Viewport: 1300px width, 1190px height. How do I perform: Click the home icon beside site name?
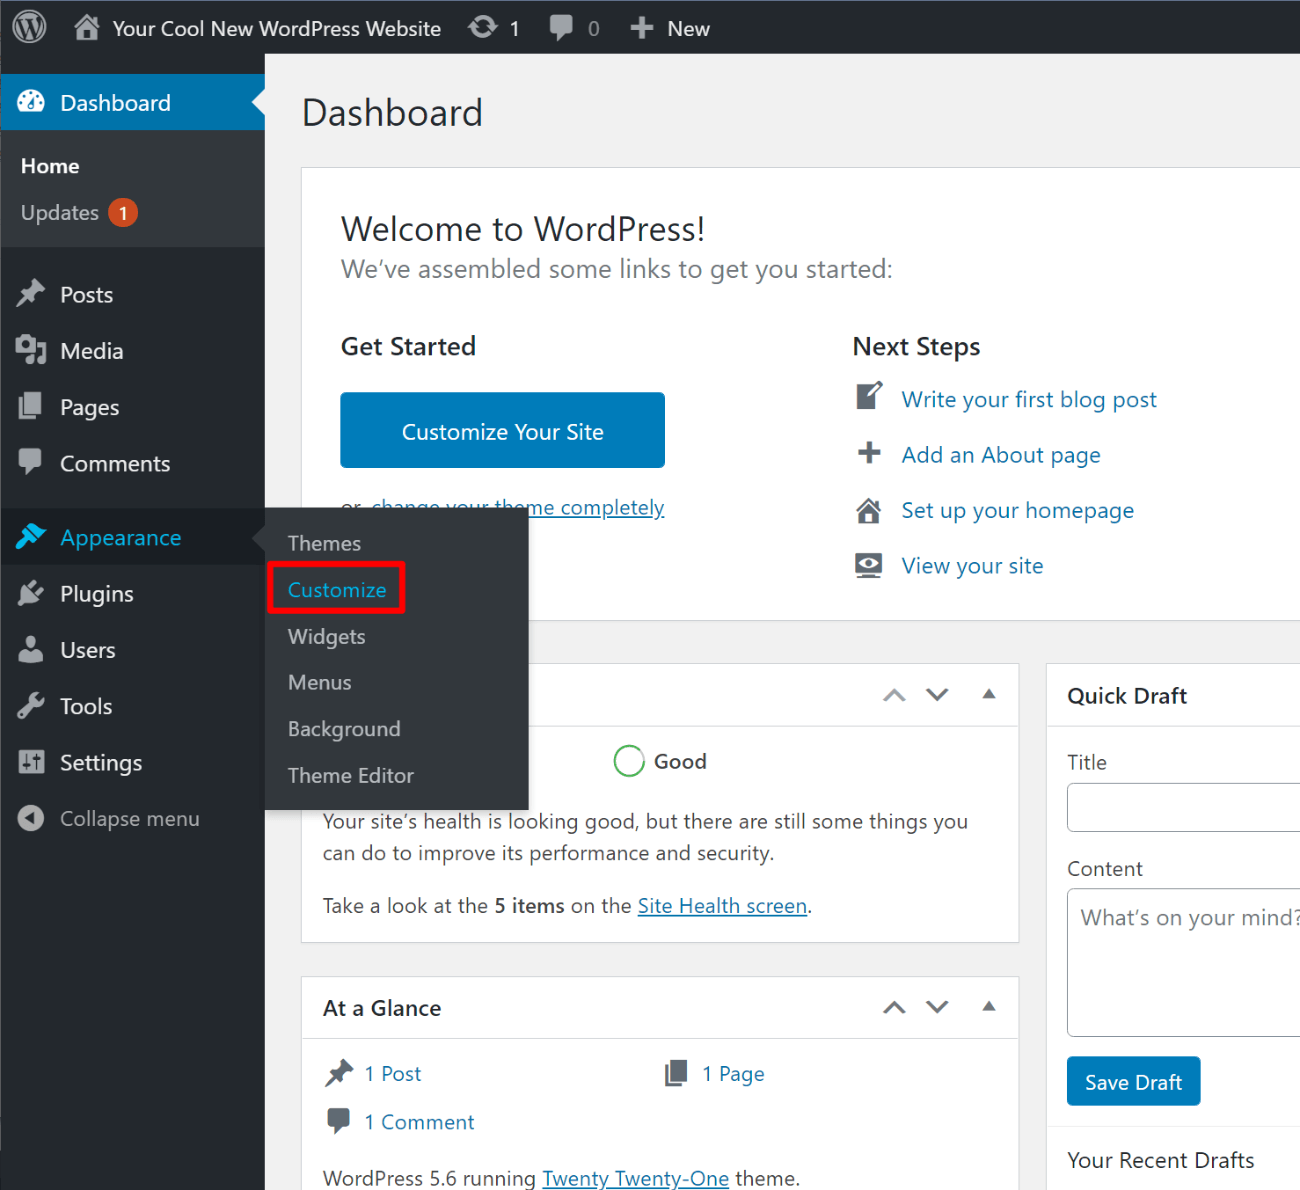click(x=87, y=27)
